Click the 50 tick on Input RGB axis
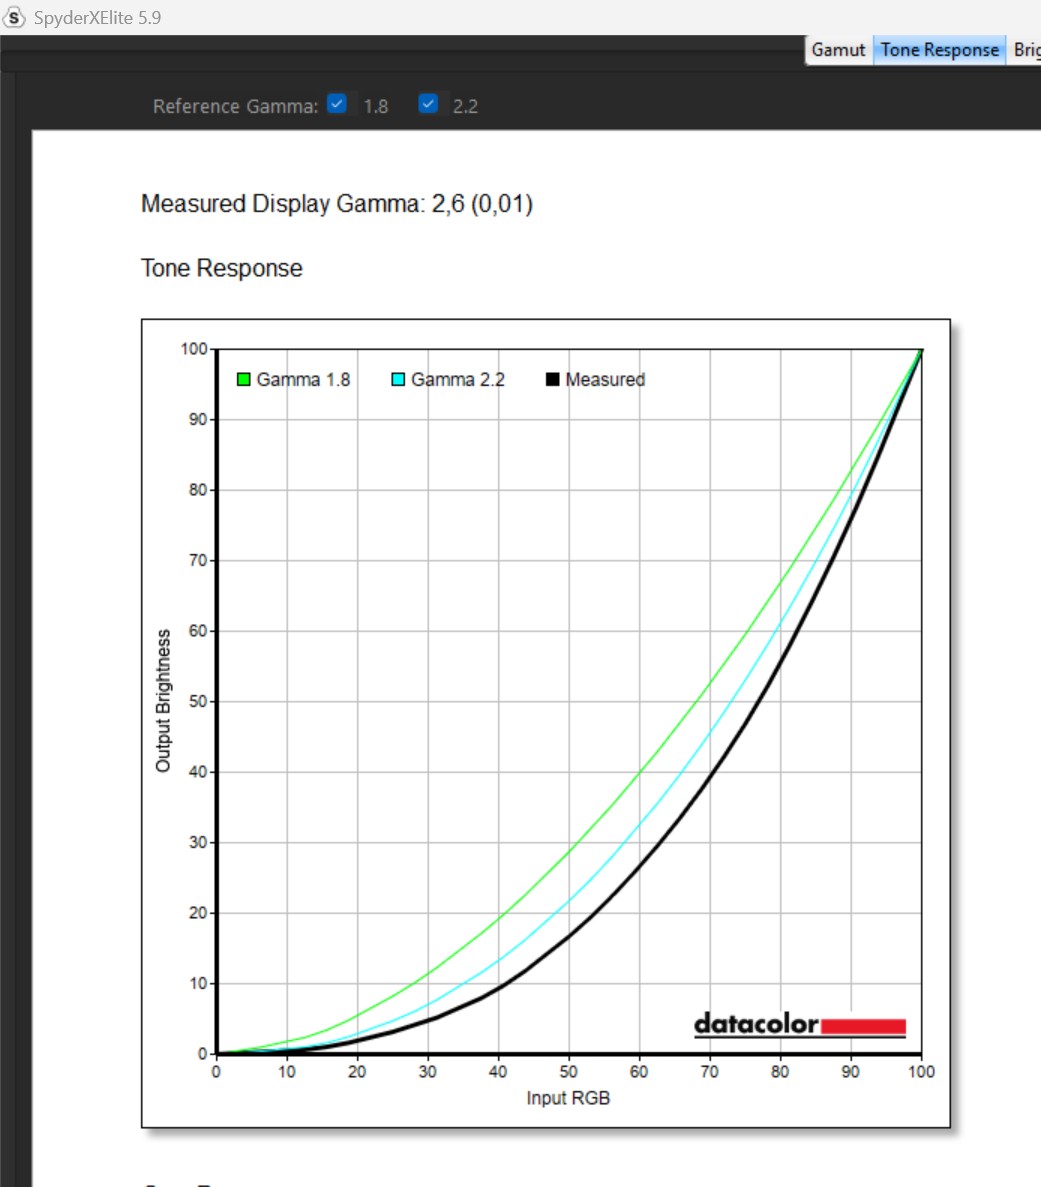Screen dimensions: 1041x1187 point(568,1072)
